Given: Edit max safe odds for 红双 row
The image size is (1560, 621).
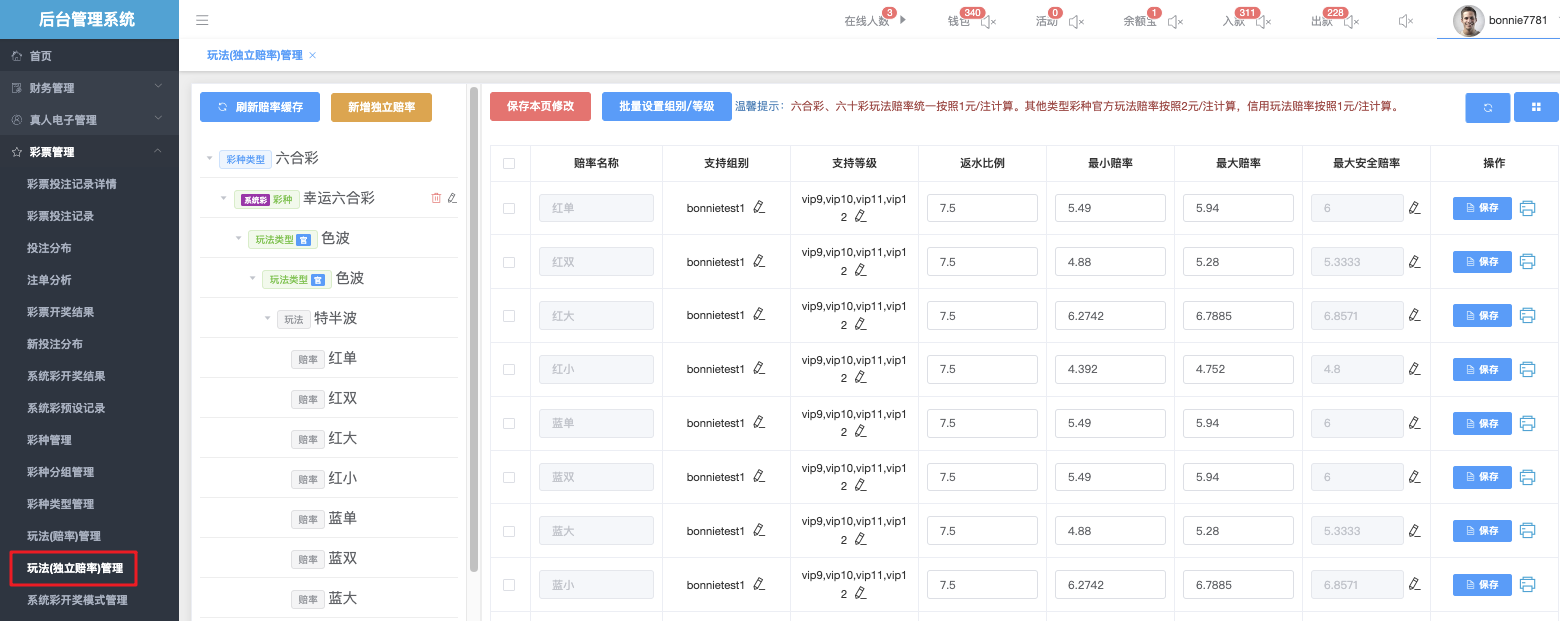Looking at the screenshot, I should (1414, 262).
